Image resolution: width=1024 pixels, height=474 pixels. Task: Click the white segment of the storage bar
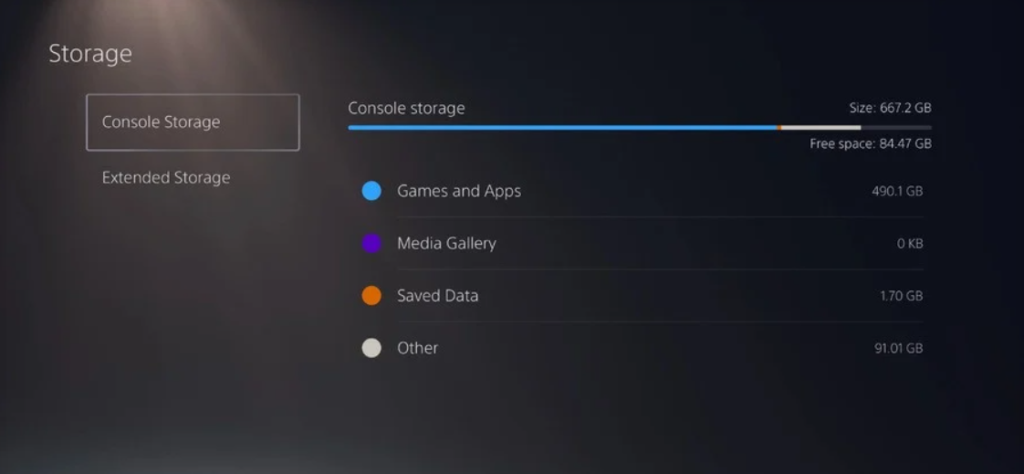point(821,127)
